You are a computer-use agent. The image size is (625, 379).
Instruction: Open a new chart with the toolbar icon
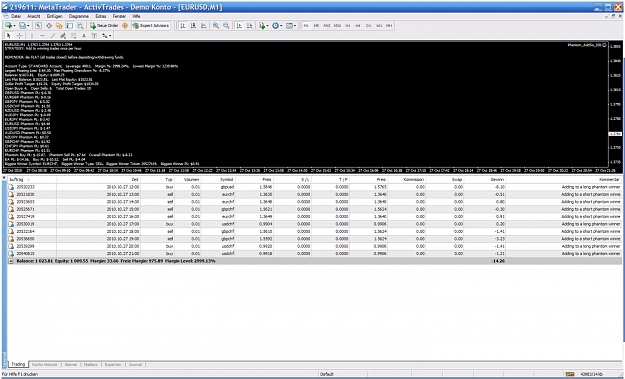coord(8,26)
